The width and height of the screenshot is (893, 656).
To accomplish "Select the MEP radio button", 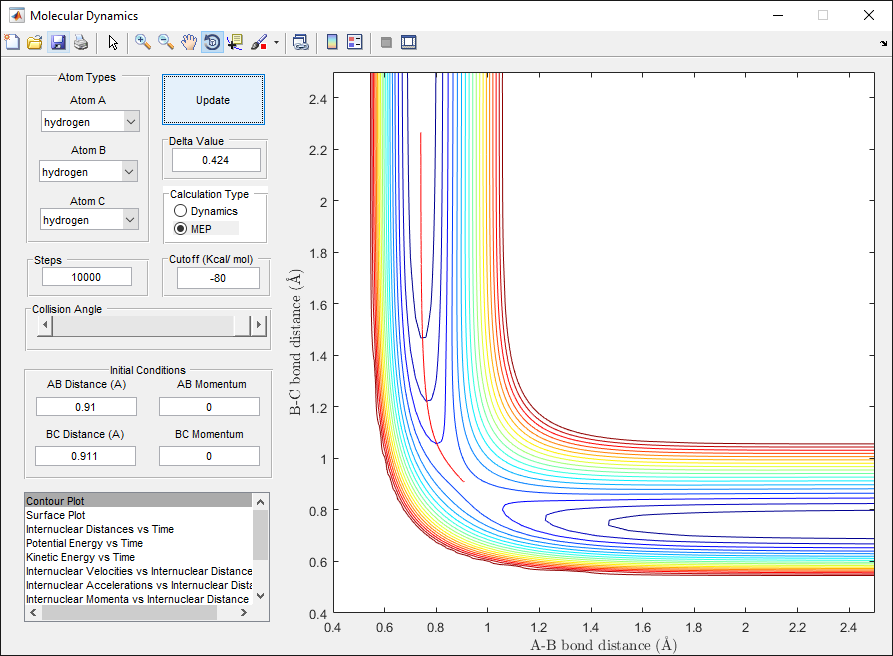I will pyautogui.click(x=181, y=228).
